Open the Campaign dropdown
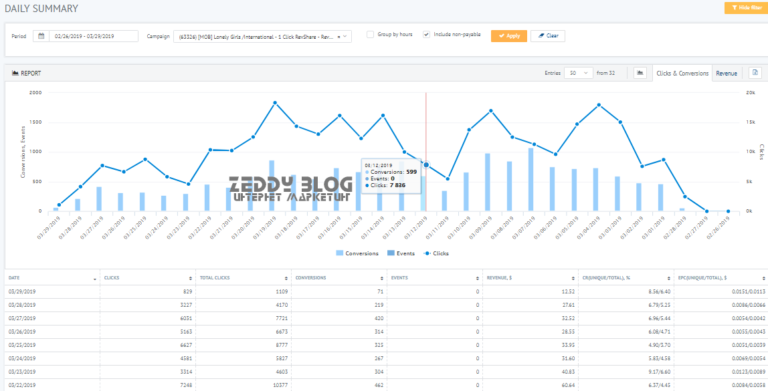 tap(263, 36)
